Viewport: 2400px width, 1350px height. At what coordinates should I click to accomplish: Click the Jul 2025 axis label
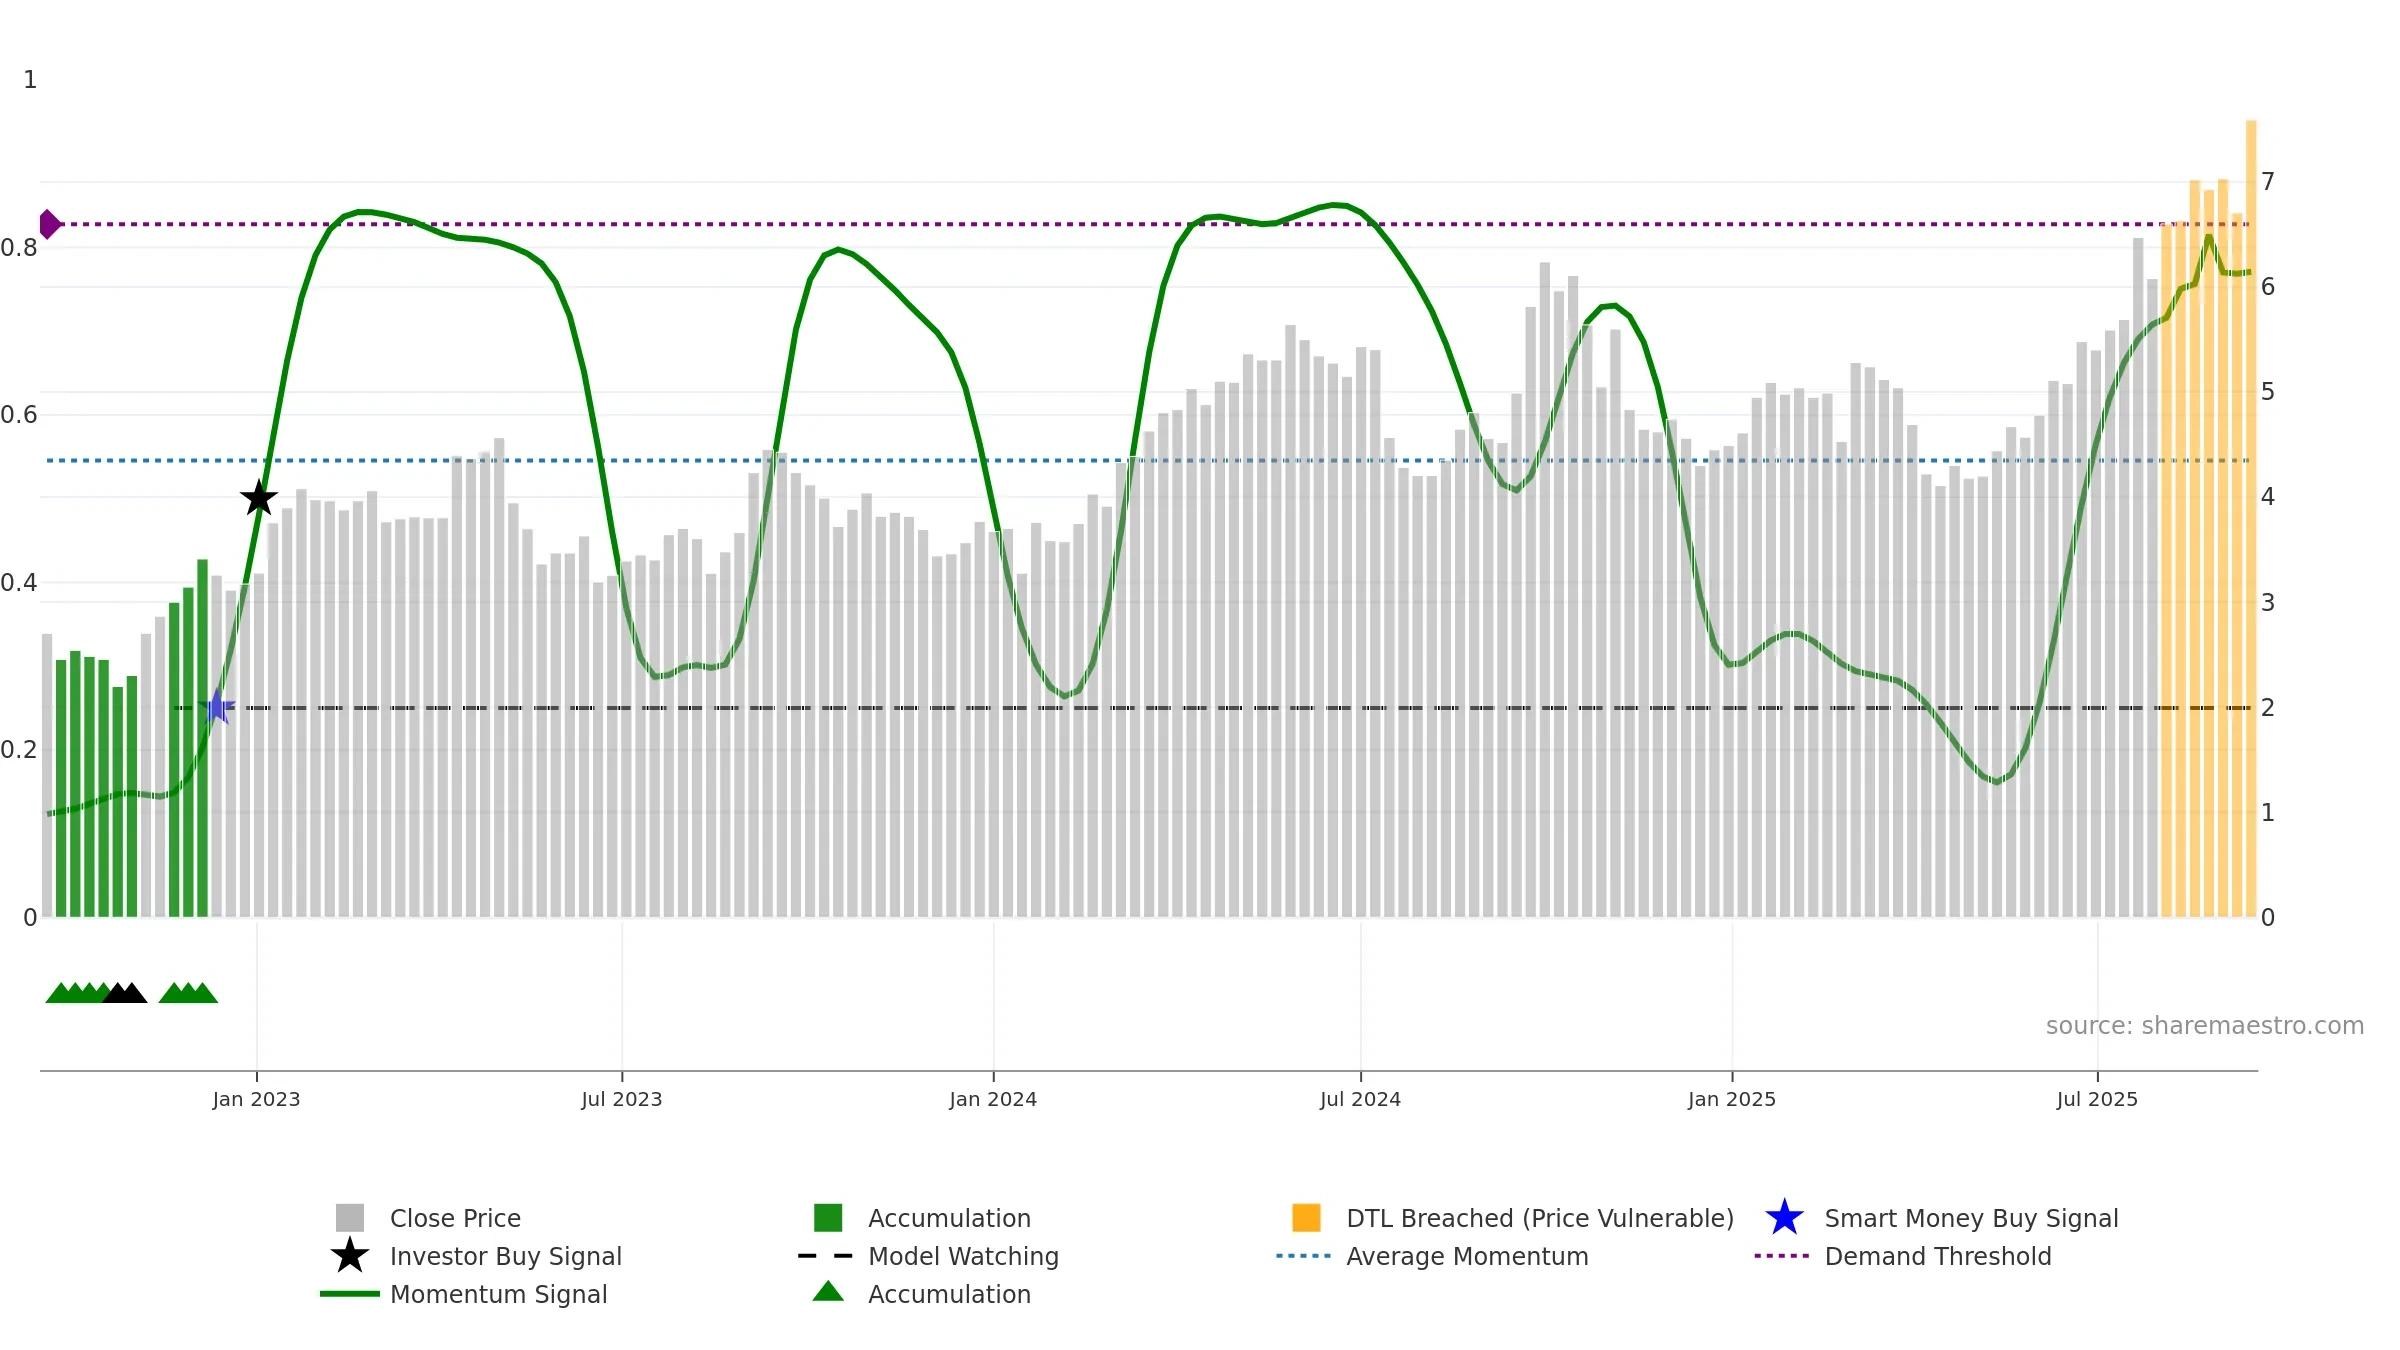2097,1100
